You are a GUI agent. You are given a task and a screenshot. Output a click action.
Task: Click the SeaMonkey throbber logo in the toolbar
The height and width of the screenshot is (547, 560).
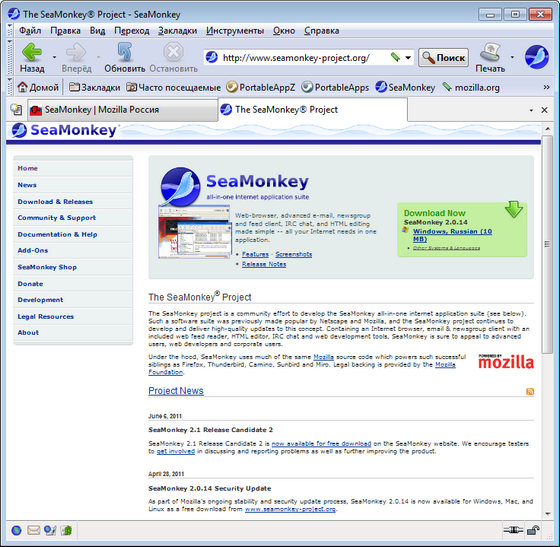(536, 57)
